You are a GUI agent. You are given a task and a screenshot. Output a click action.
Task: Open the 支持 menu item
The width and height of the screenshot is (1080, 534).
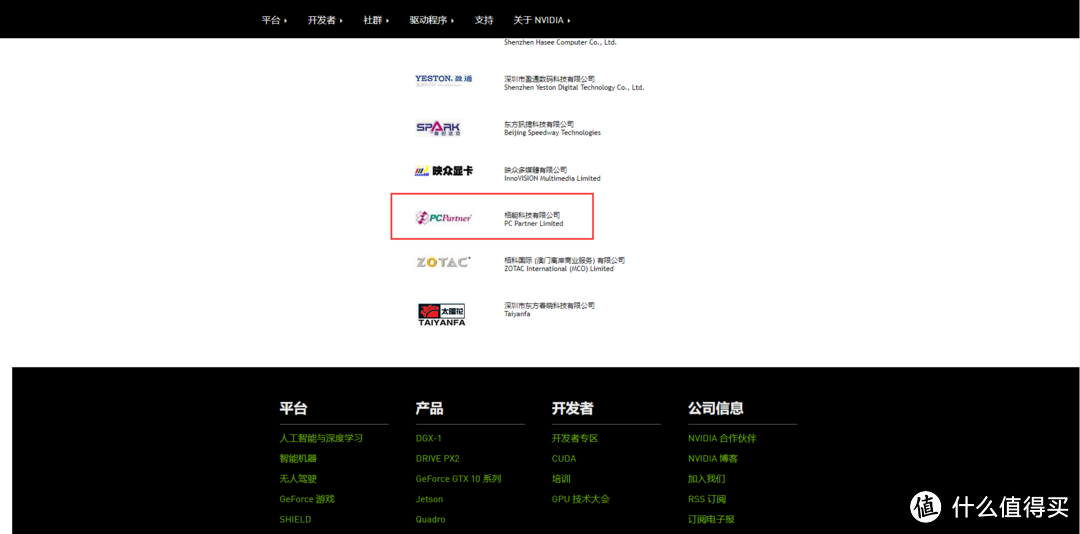[484, 20]
